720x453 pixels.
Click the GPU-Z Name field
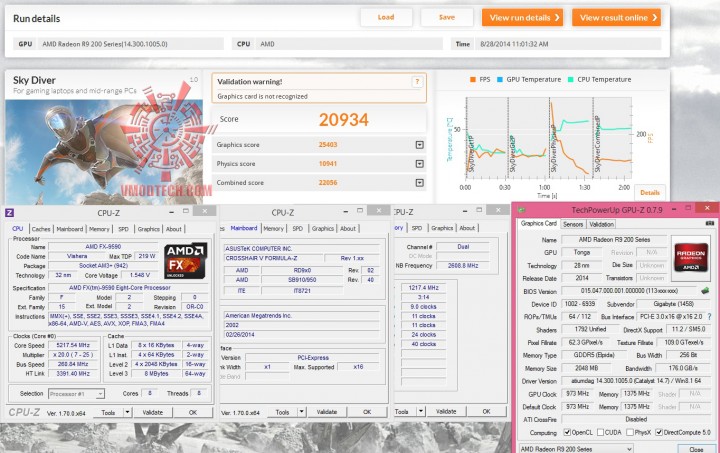coord(614,240)
